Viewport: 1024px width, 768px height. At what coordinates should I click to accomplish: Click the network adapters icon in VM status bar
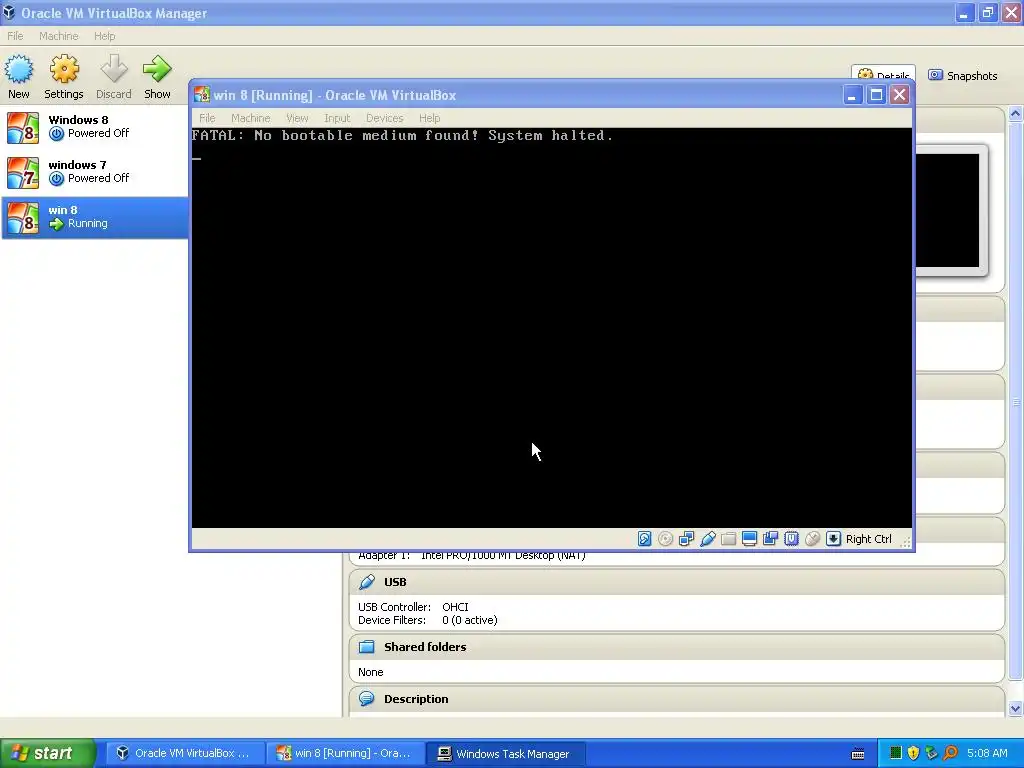686,539
